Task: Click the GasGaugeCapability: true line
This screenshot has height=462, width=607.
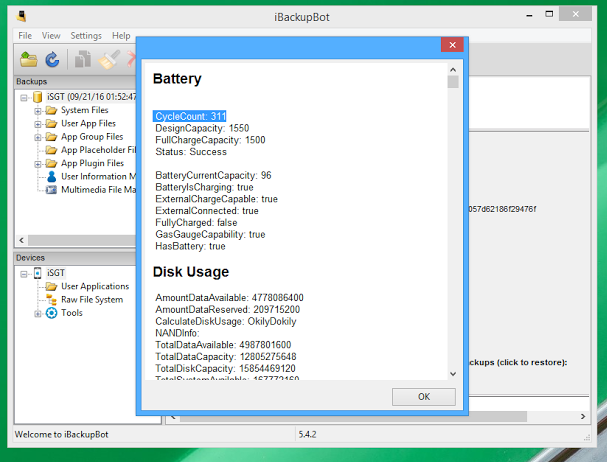Action: (x=210, y=234)
